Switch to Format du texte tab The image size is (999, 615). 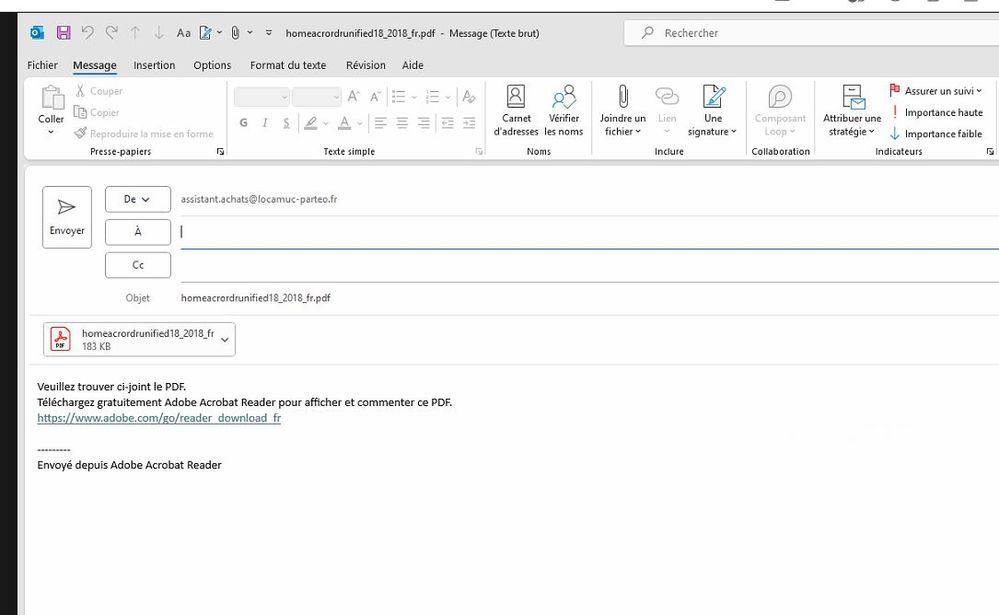288,65
